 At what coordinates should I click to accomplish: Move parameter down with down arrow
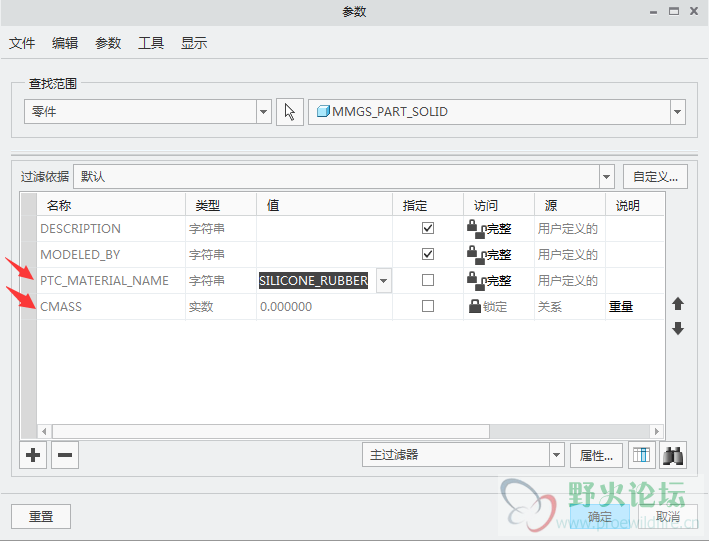point(678,328)
